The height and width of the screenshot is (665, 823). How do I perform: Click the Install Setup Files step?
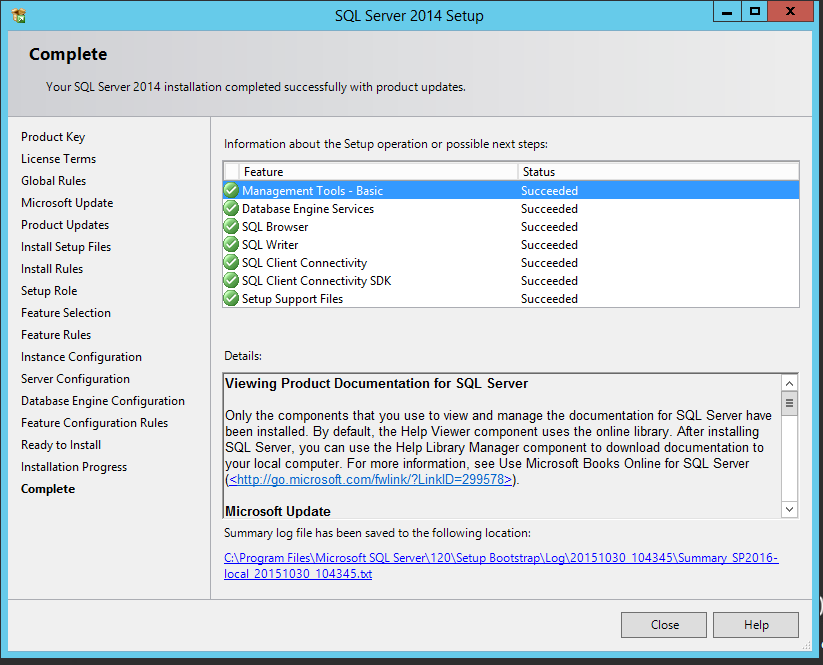(x=66, y=247)
